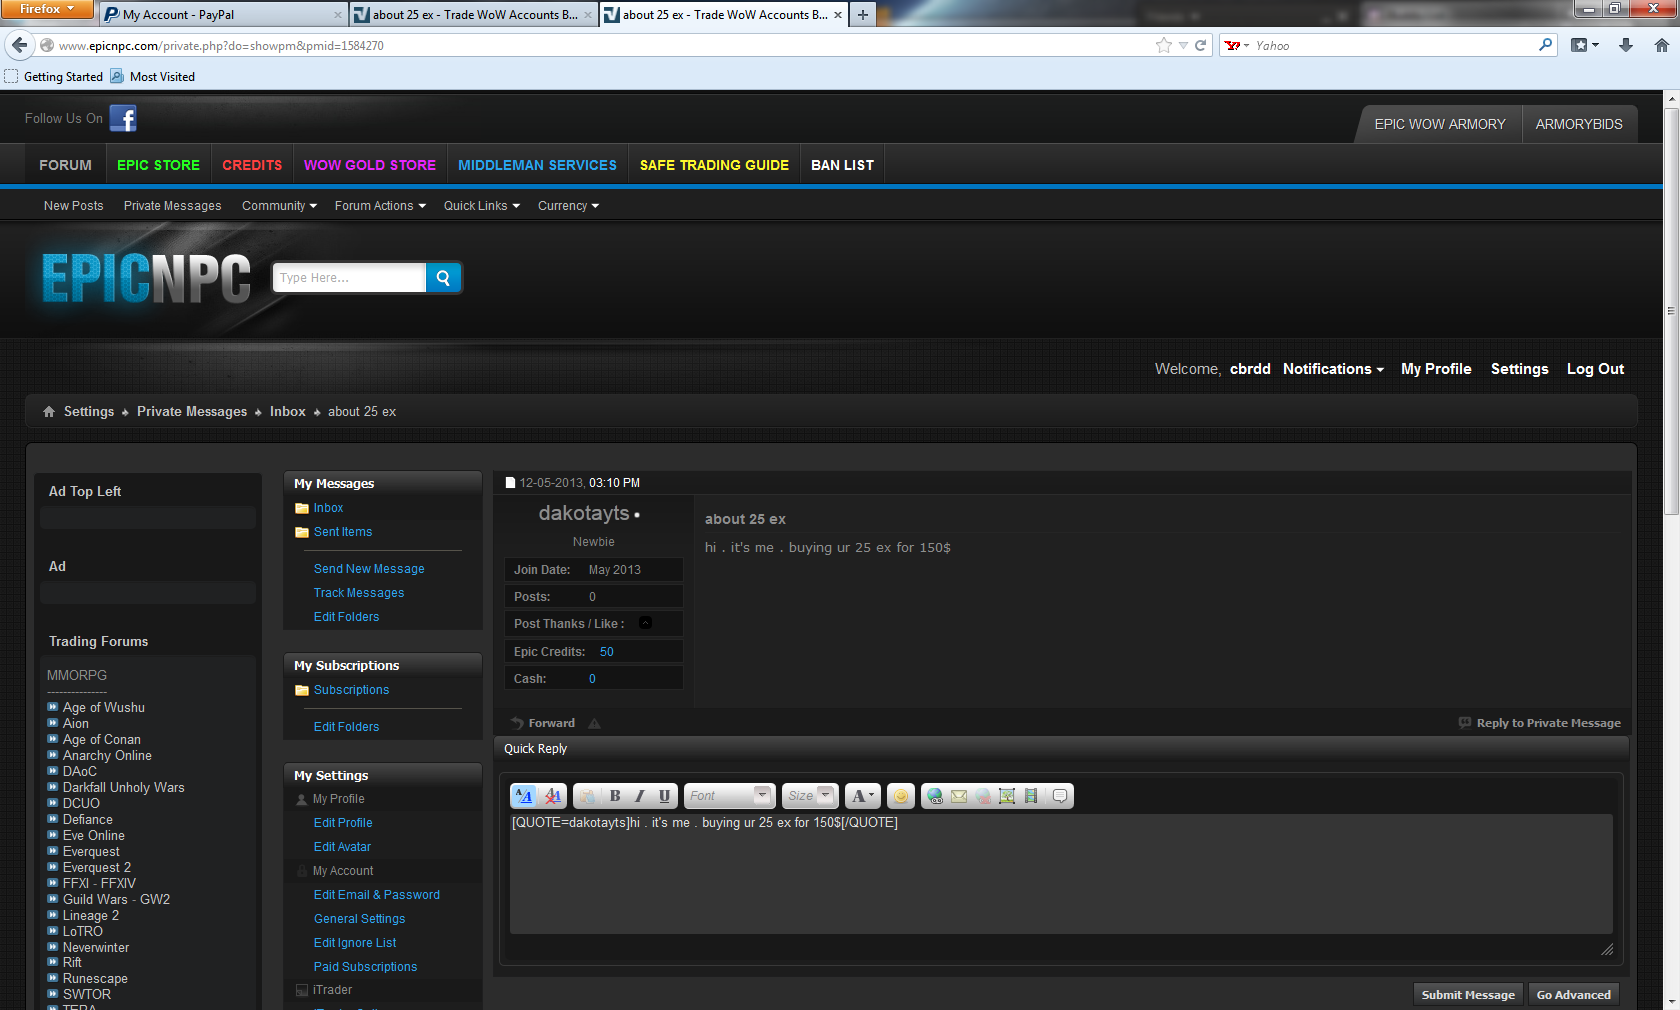This screenshot has height=1010, width=1680.
Task: Open the Facebook page icon
Action: (123, 118)
